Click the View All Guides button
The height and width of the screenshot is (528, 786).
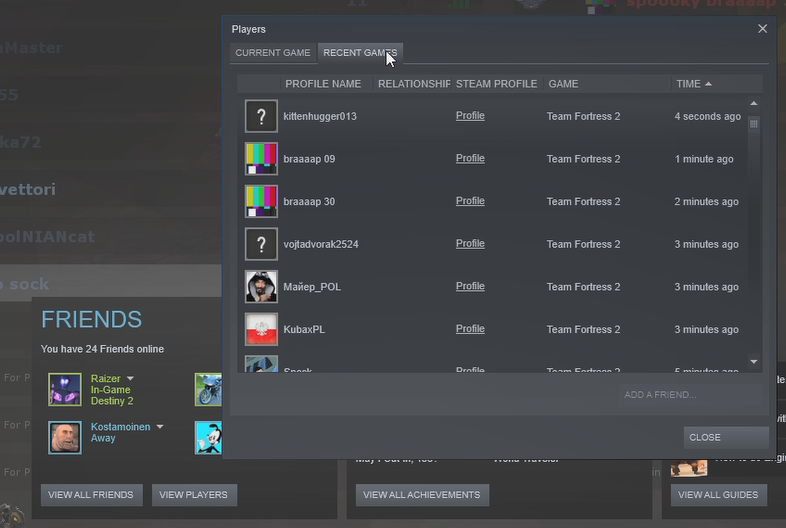pos(718,495)
